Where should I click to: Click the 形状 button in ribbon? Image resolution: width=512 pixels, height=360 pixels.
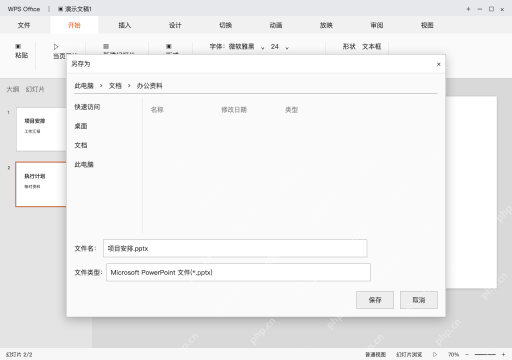pyautogui.click(x=349, y=46)
